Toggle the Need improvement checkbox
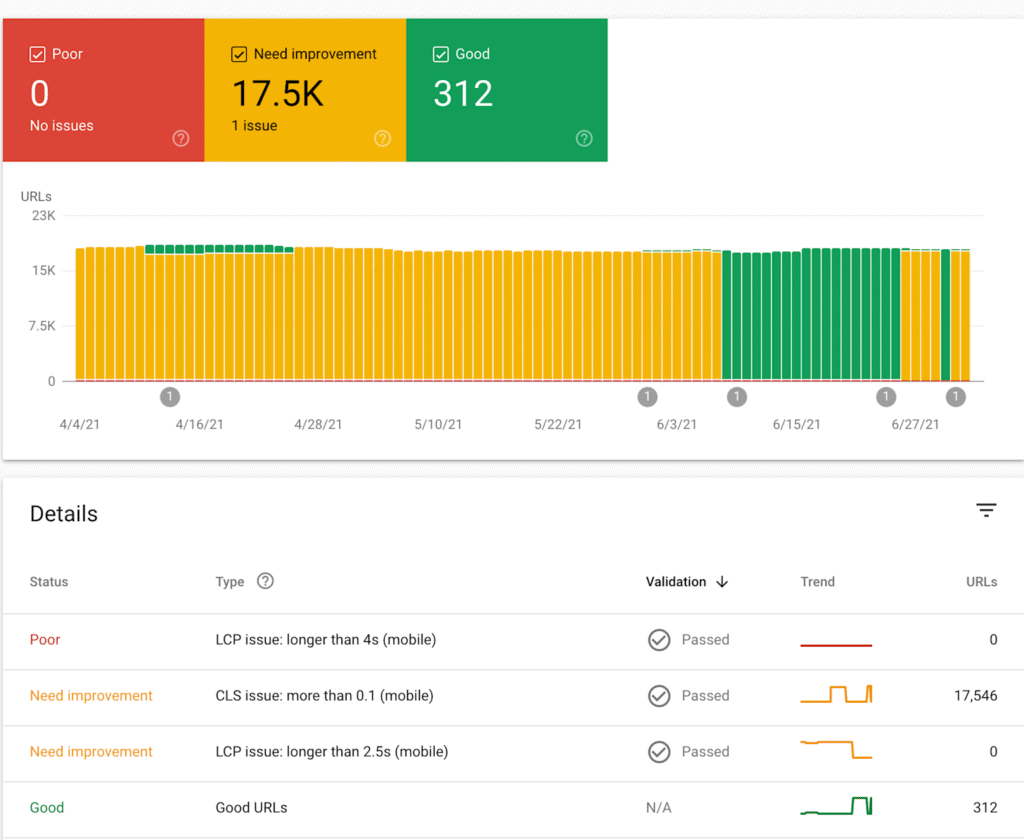The height and width of the screenshot is (840, 1024). point(239,54)
